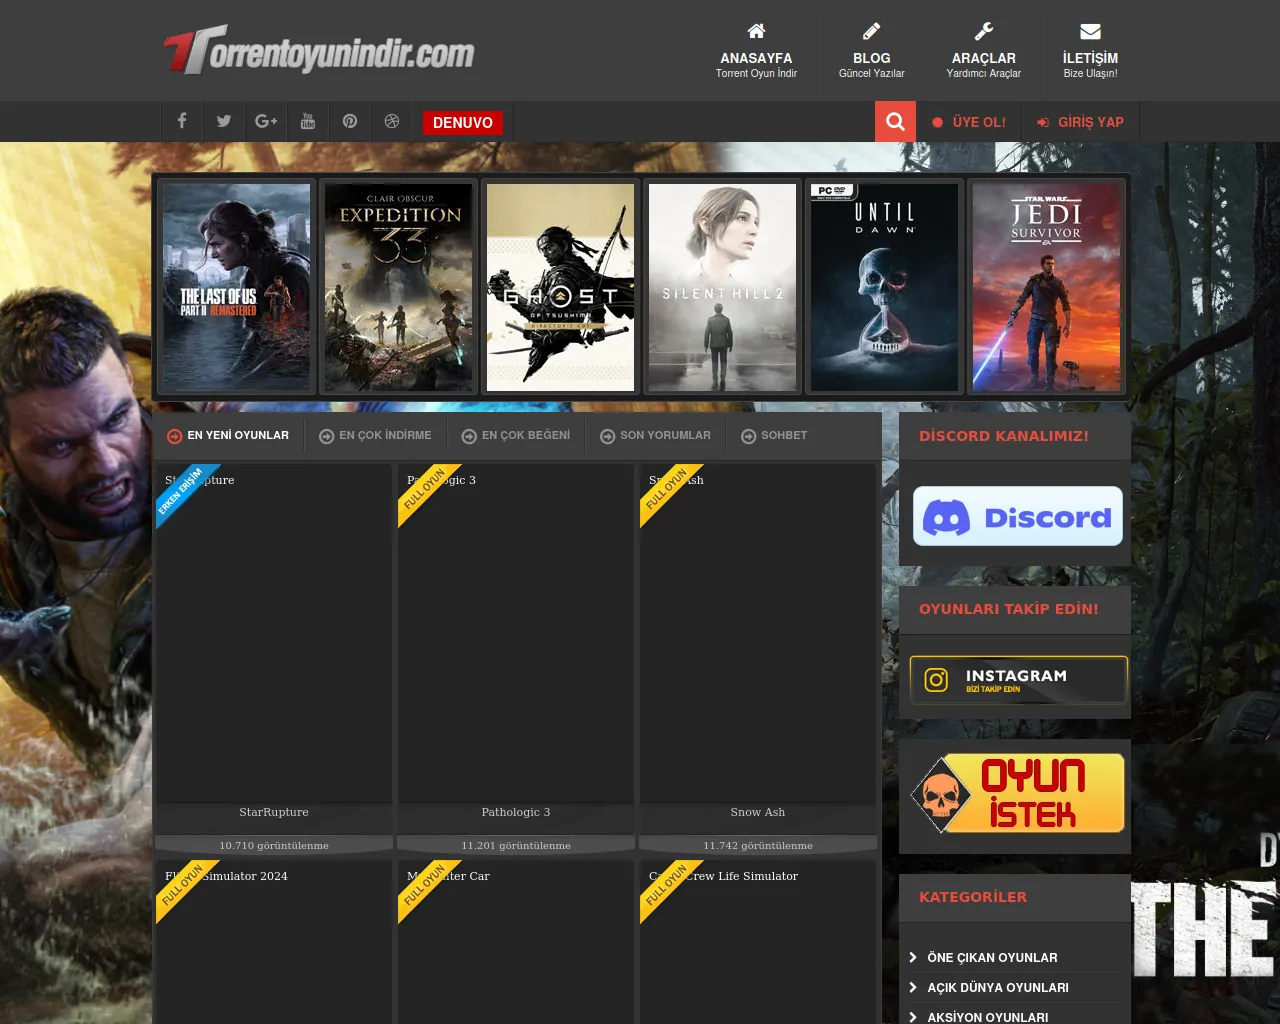Expand the ÖNE ÇIKAN OYUNLAR category

point(991,957)
